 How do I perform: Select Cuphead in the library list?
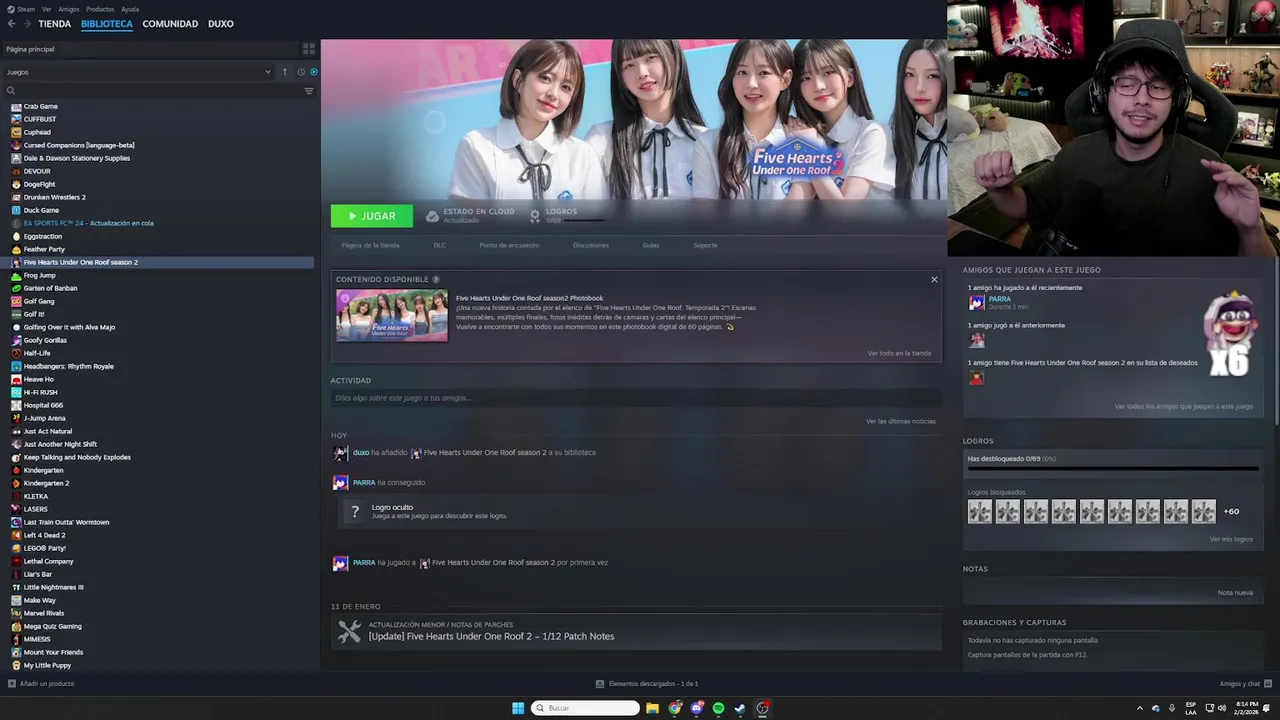[x=37, y=132]
